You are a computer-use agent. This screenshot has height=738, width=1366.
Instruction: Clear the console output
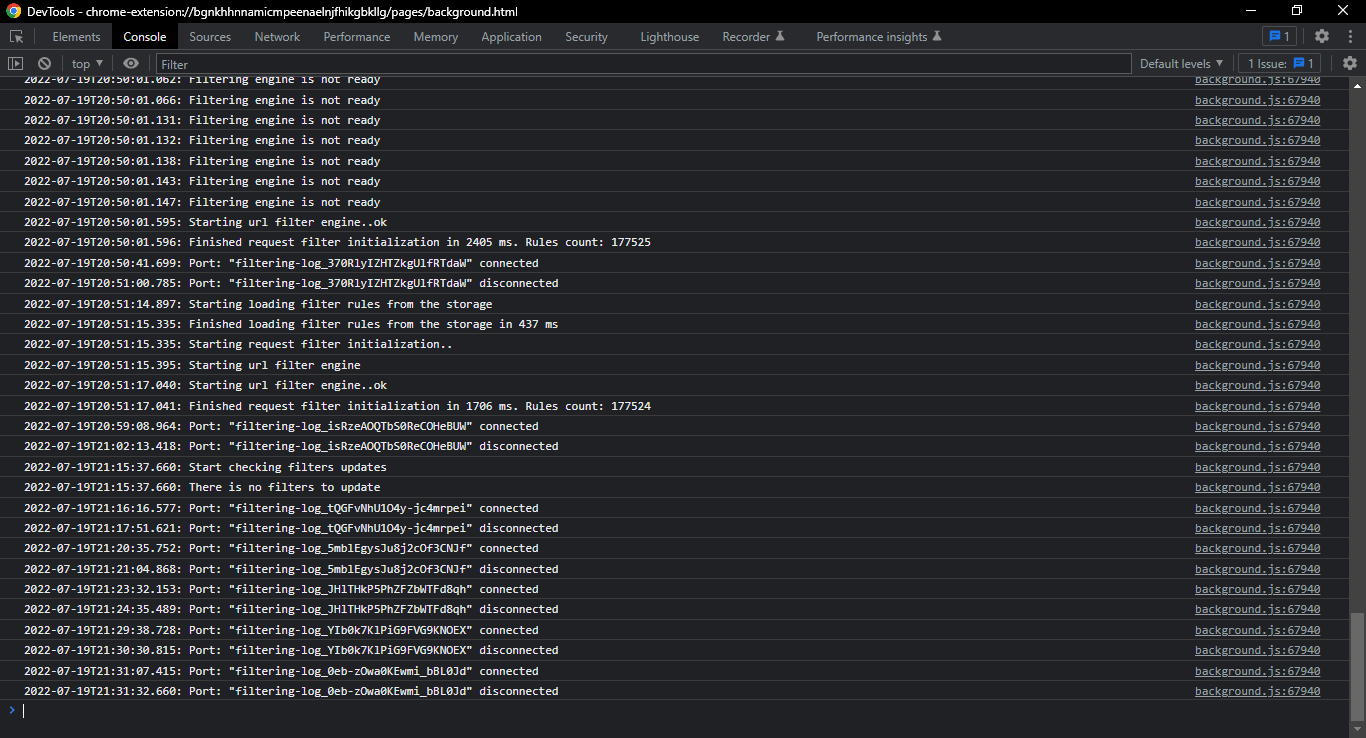[43, 63]
